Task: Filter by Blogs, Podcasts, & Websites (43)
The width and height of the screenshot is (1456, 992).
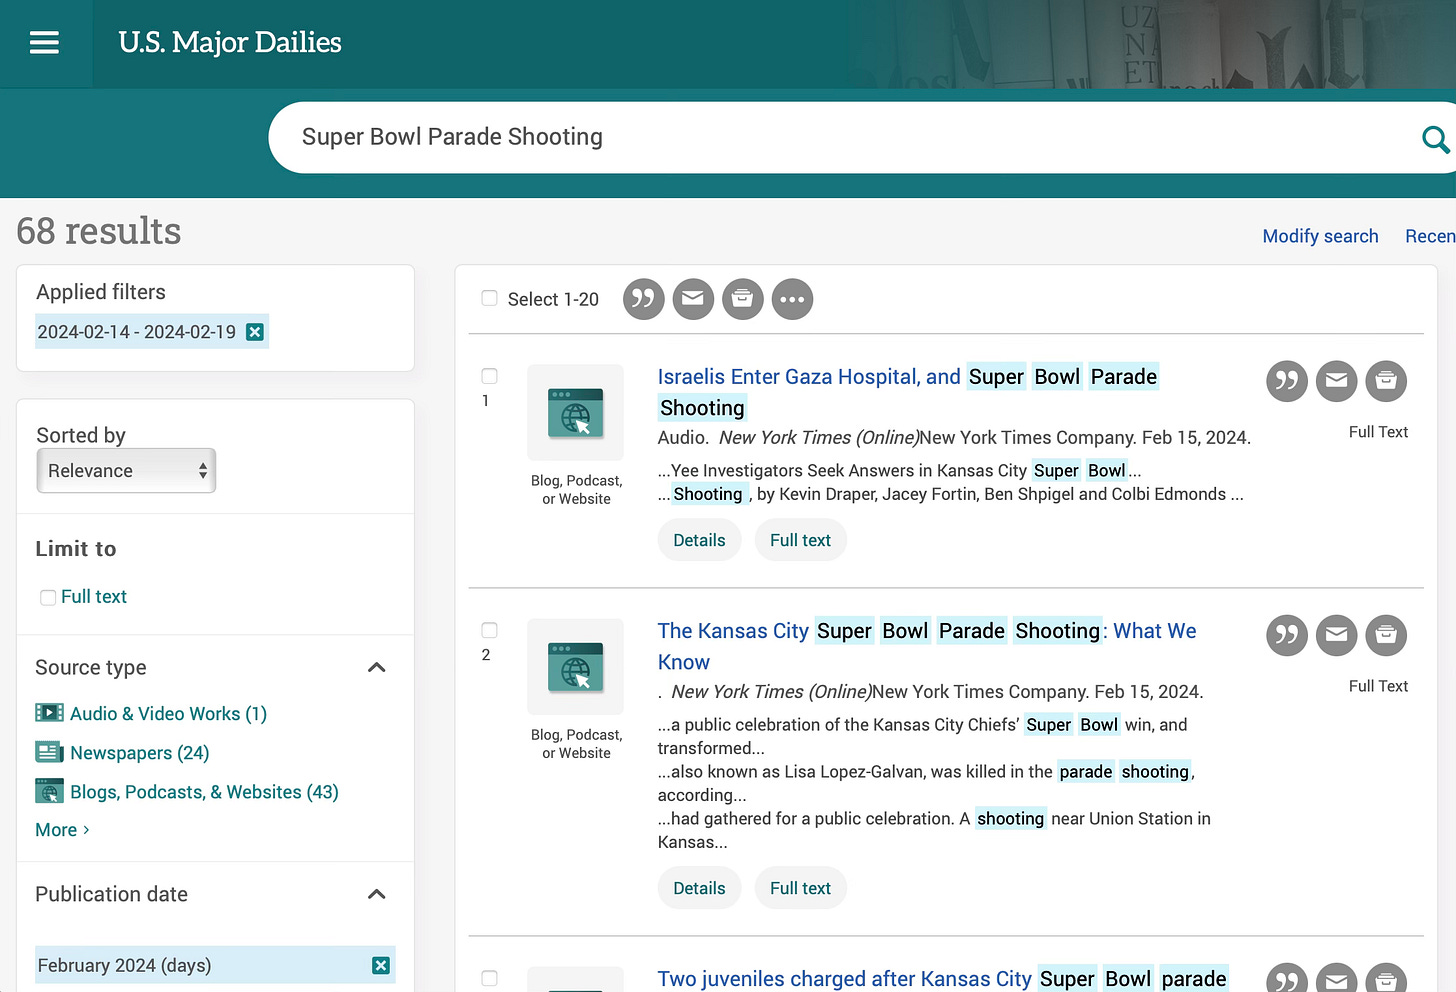Action: (204, 791)
